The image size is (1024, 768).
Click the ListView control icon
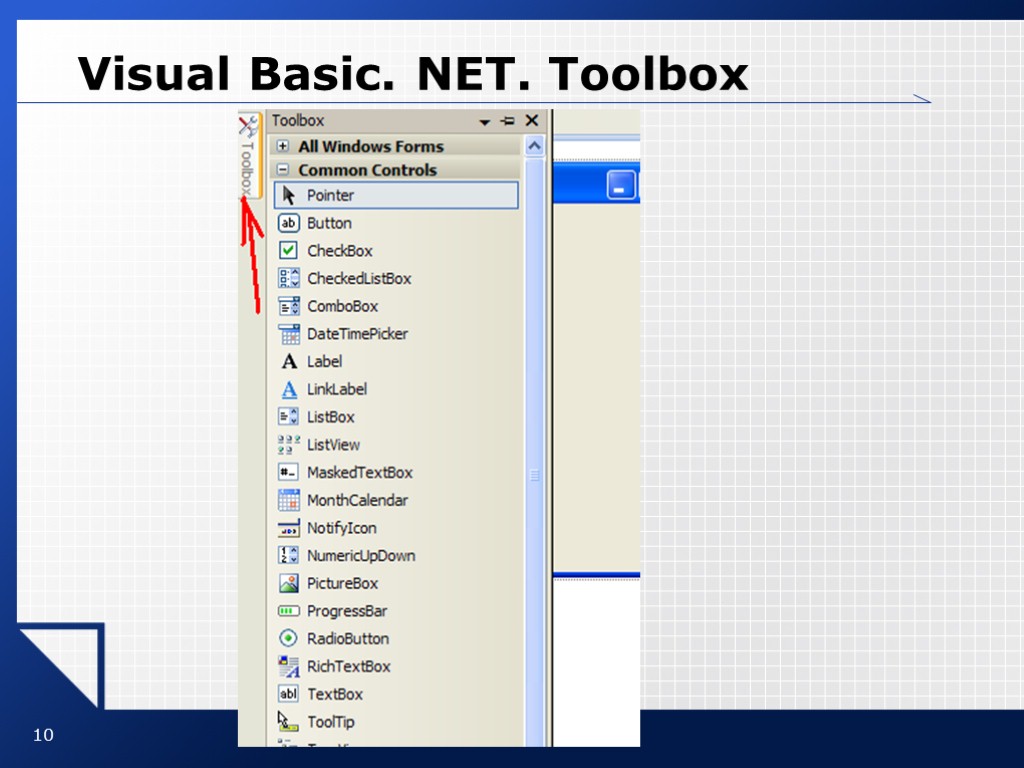[289, 445]
